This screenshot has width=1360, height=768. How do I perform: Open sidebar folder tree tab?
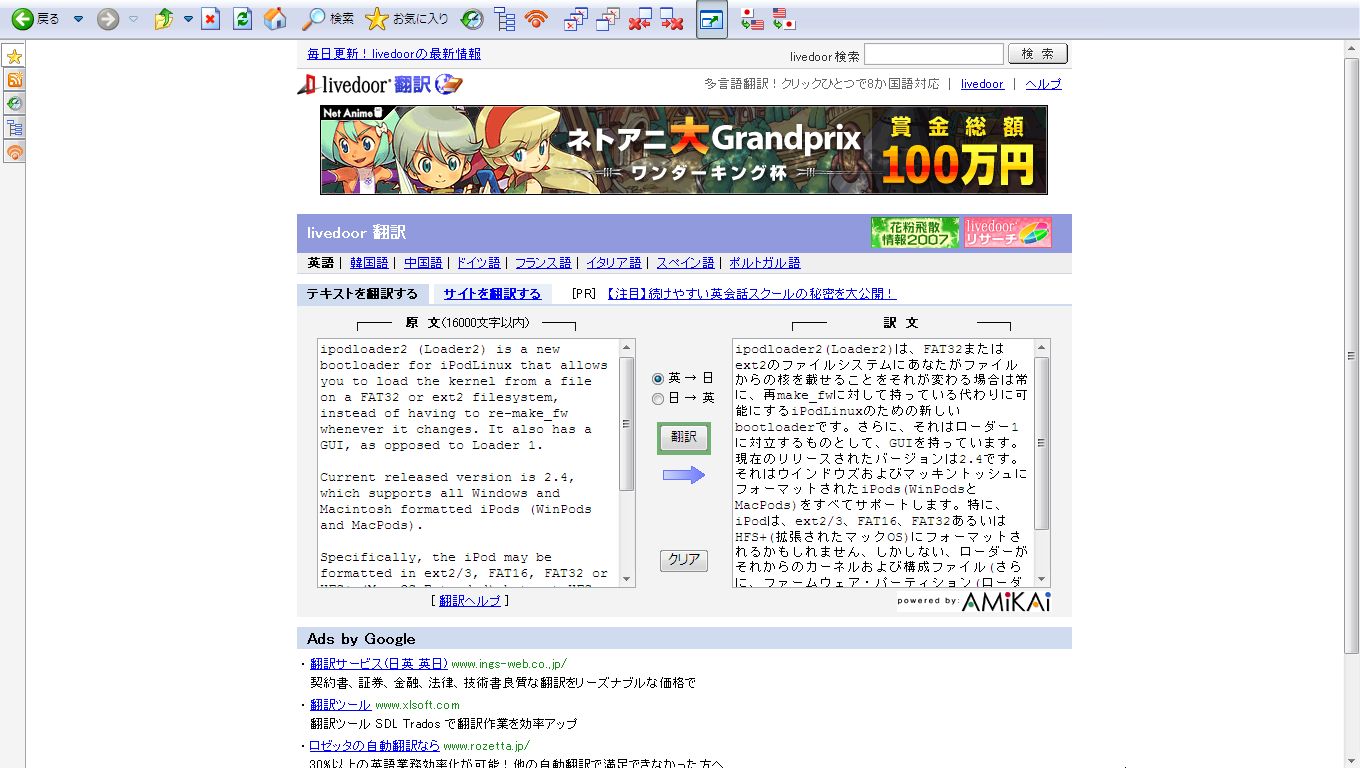14,128
